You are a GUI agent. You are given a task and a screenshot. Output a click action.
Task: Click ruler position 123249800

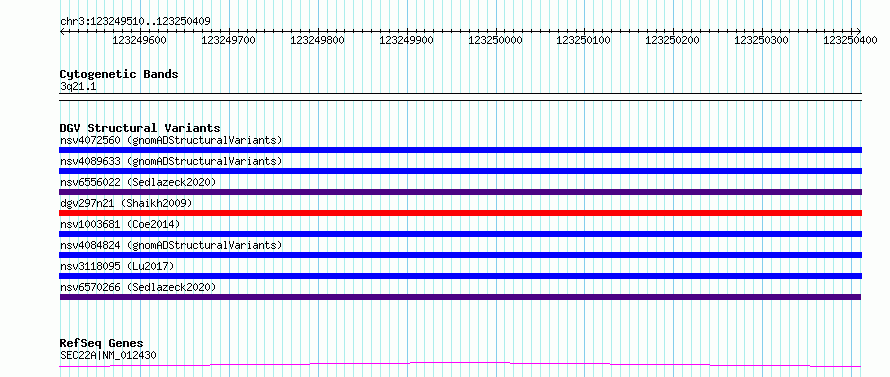click(317, 40)
